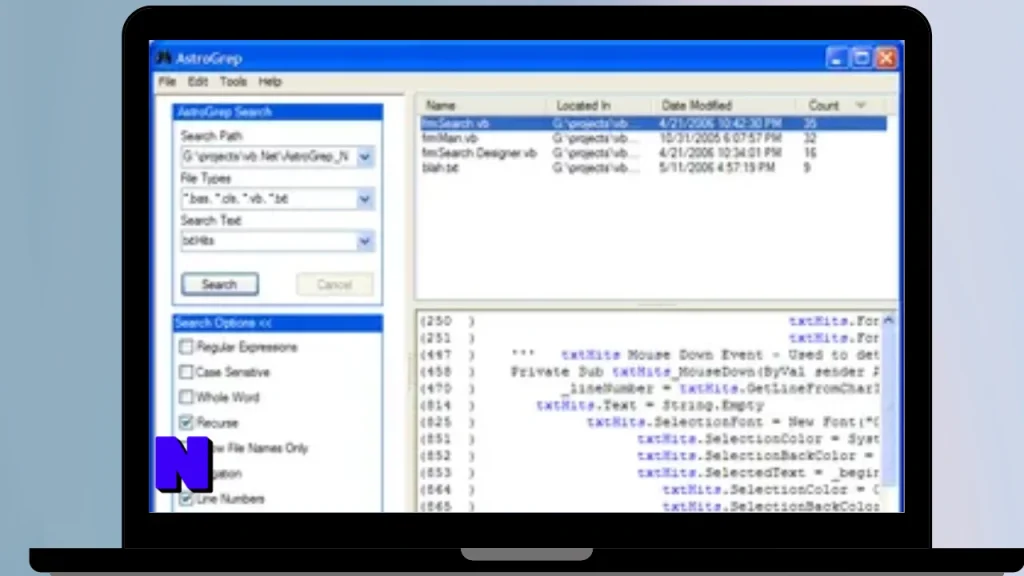The image size is (1024, 576).
Task: Toggle the Line Numbers checkbox
Action: tap(186, 499)
